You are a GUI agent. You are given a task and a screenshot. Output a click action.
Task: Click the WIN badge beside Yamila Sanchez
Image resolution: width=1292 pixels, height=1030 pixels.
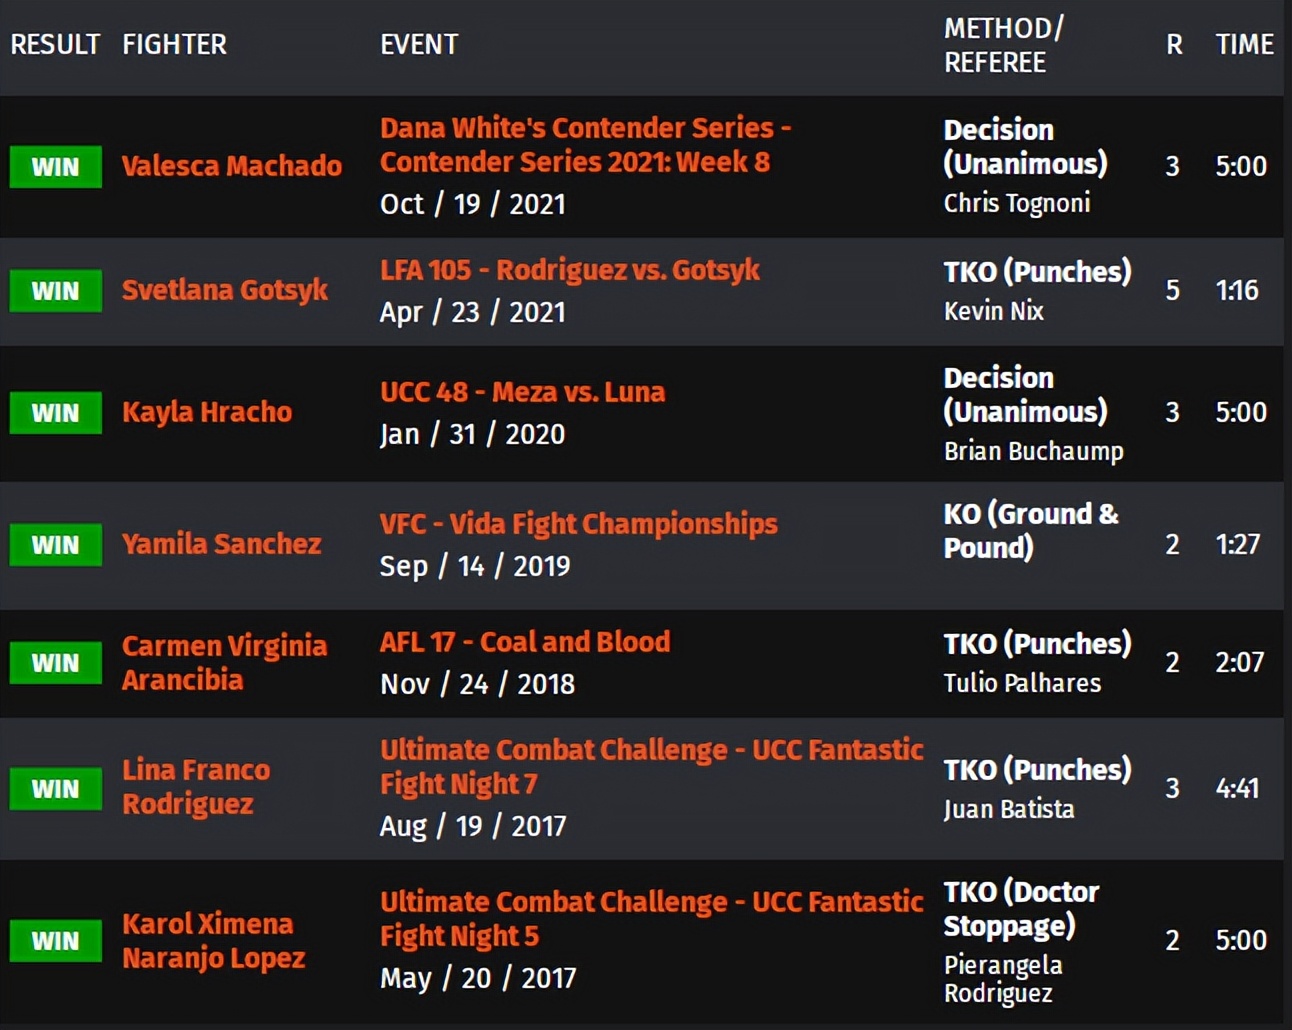tap(56, 545)
